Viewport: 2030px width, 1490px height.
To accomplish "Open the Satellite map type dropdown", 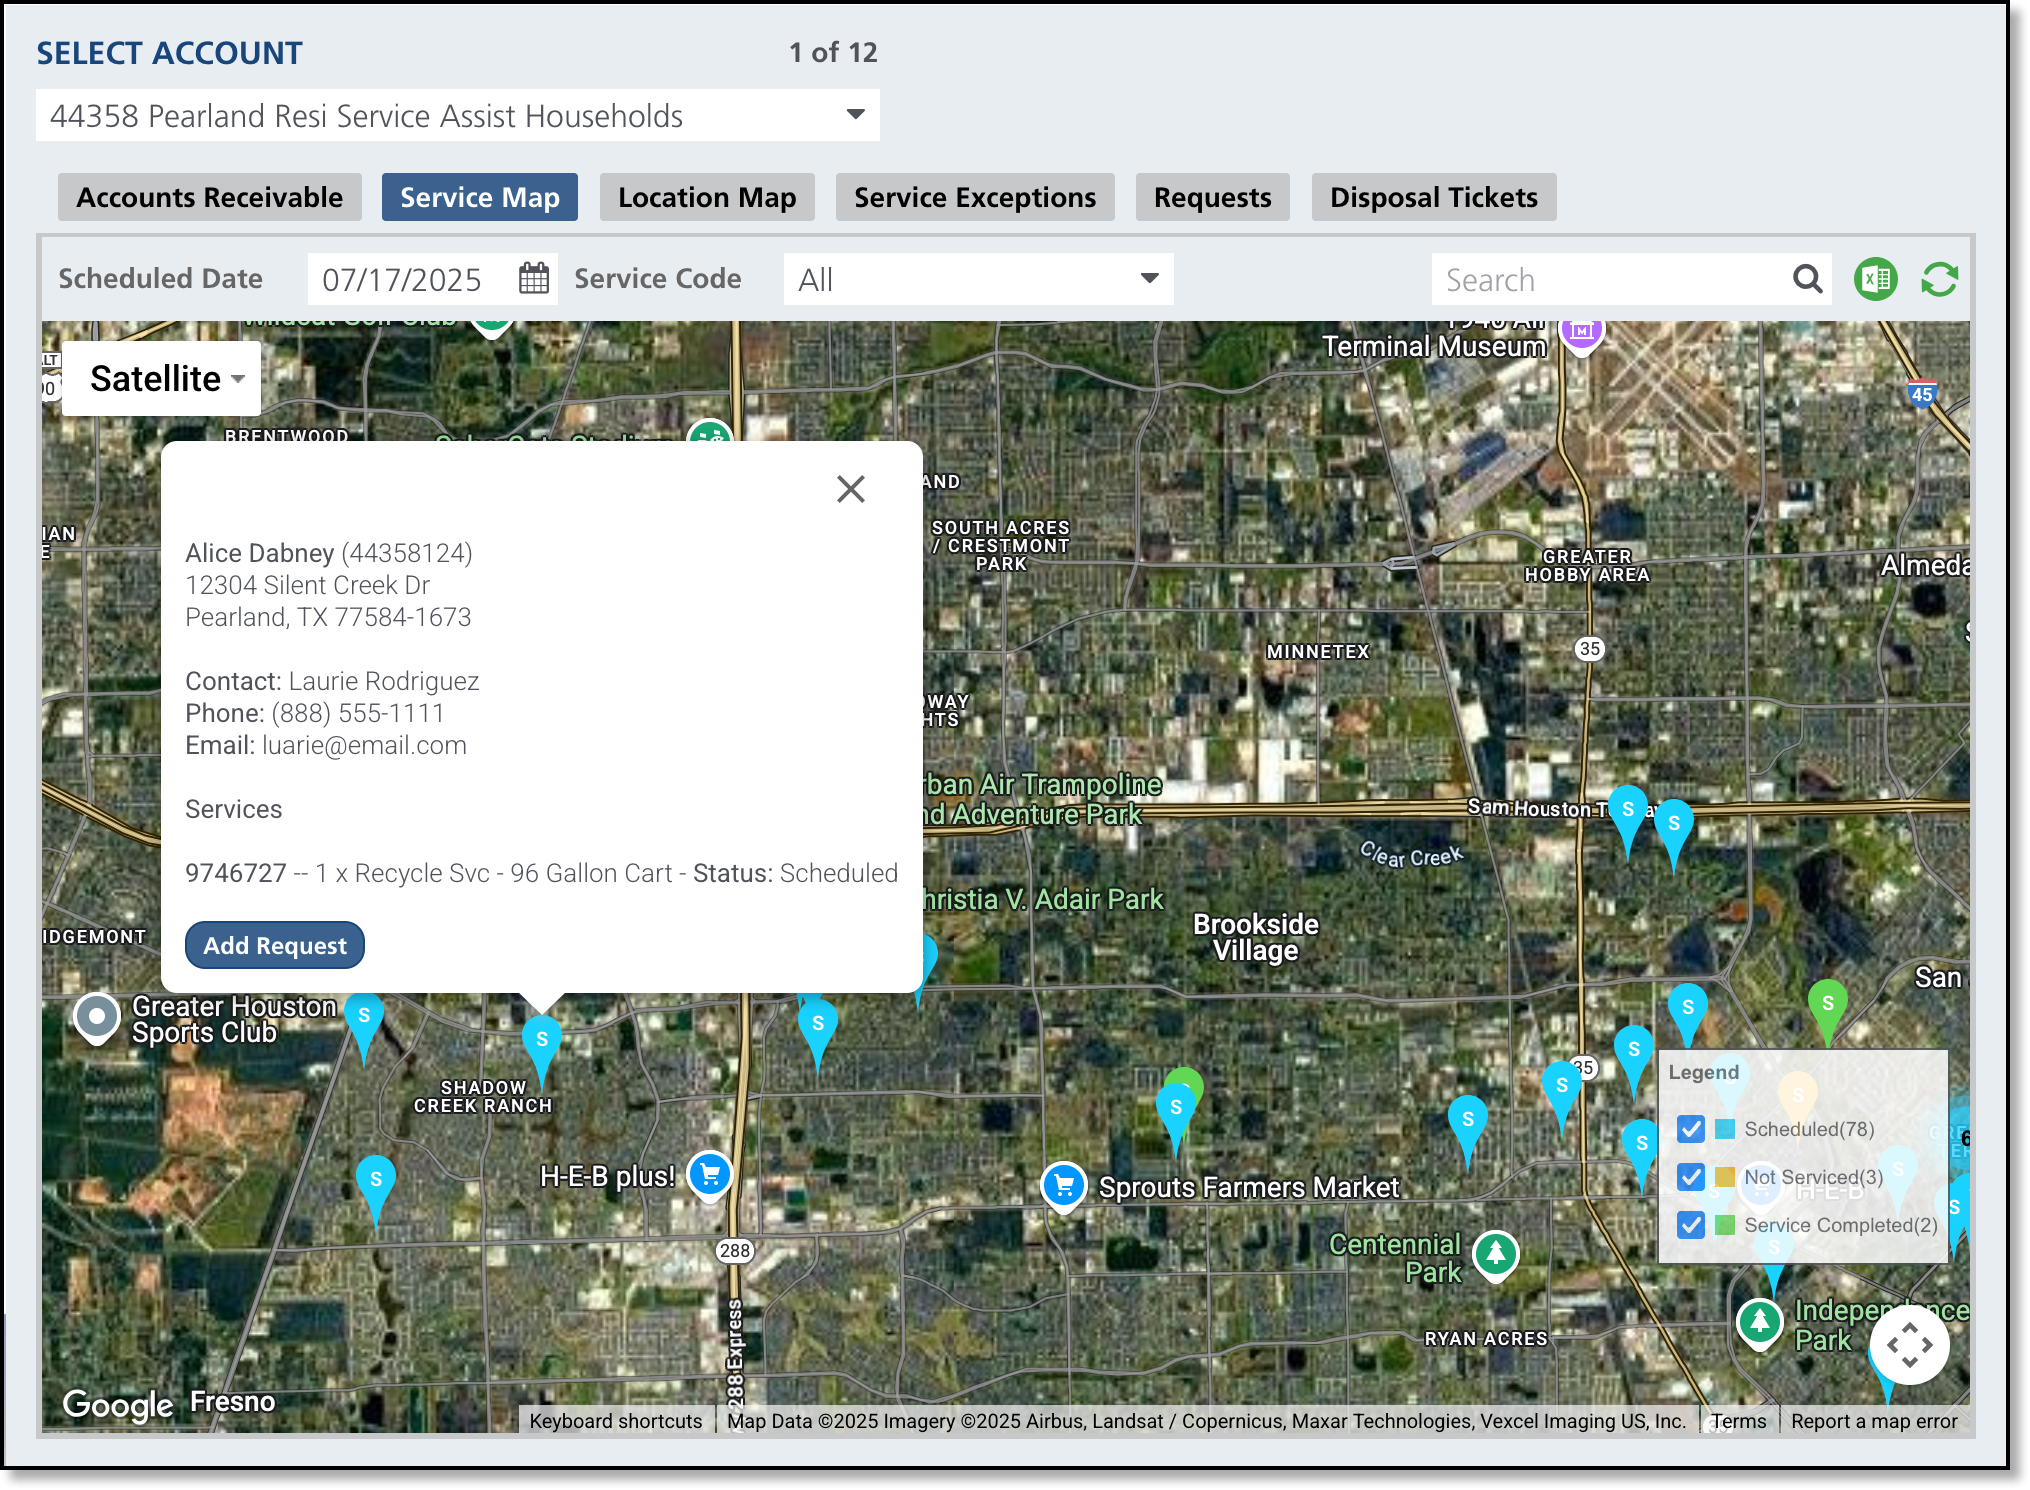I will point(162,379).
